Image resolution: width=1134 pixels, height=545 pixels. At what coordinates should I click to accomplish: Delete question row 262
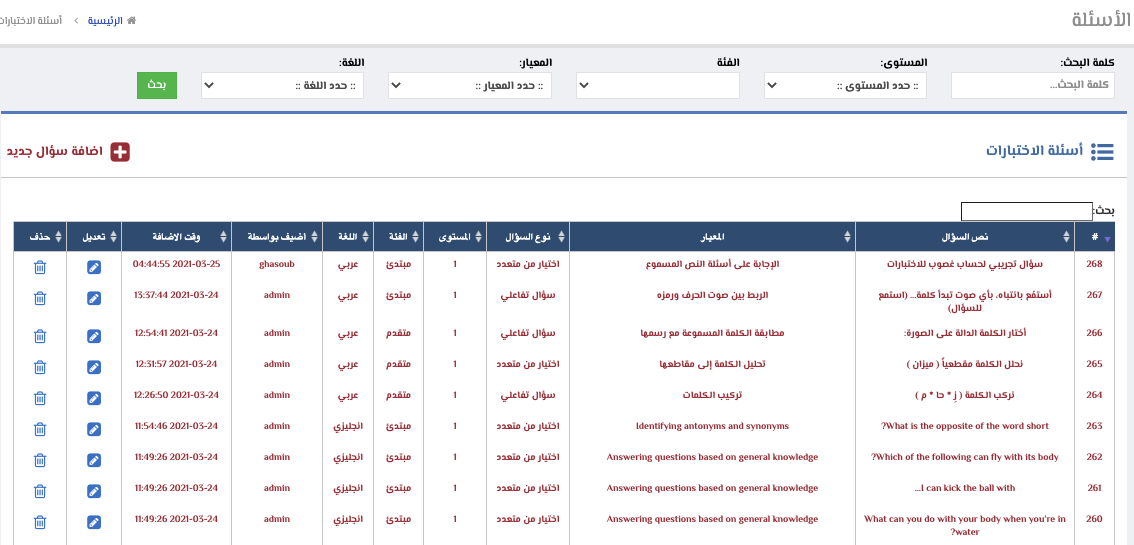40,460
